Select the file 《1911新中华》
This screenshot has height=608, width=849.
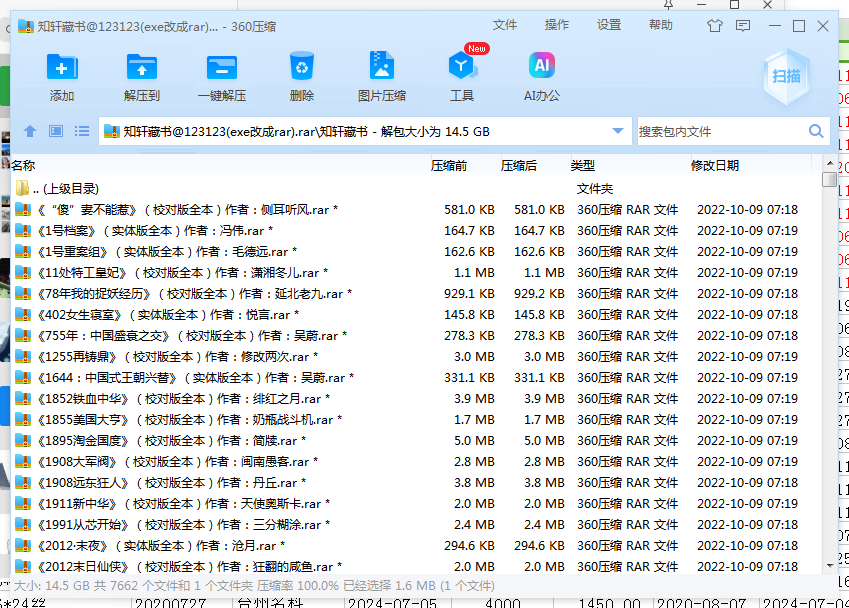pyautogui.click(x=416, y=504)
